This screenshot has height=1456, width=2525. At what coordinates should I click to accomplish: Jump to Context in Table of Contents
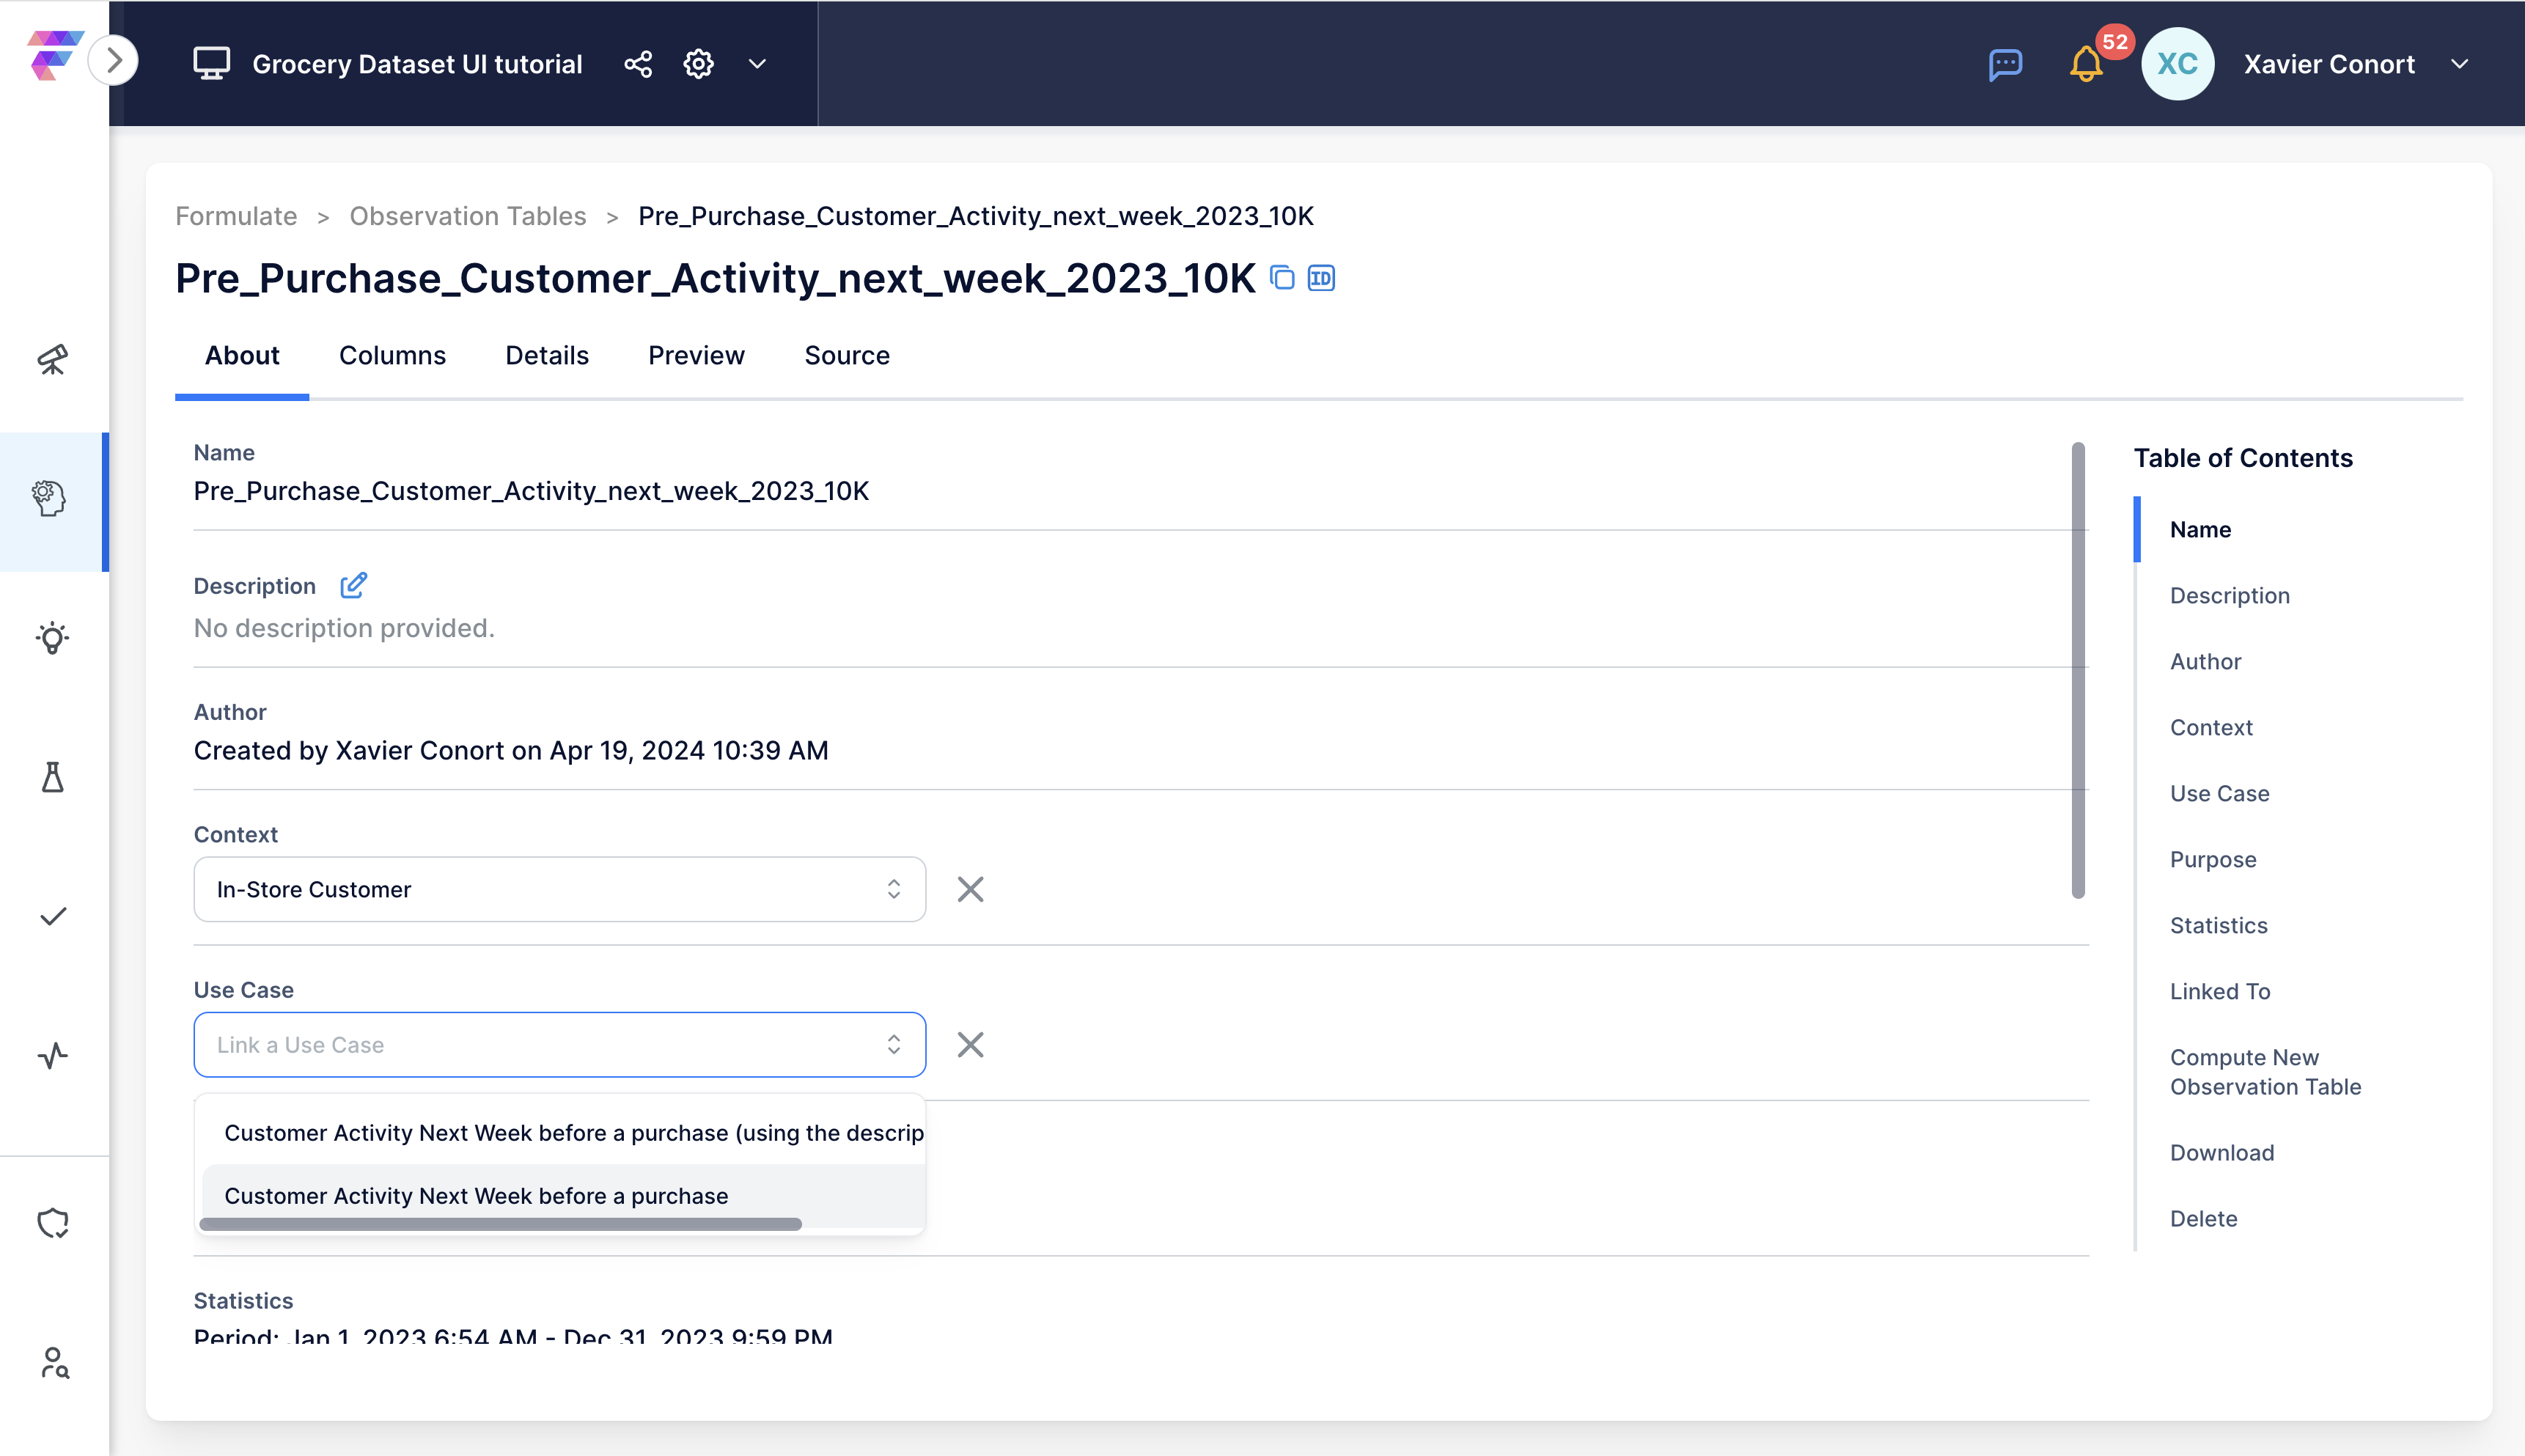2211,728
